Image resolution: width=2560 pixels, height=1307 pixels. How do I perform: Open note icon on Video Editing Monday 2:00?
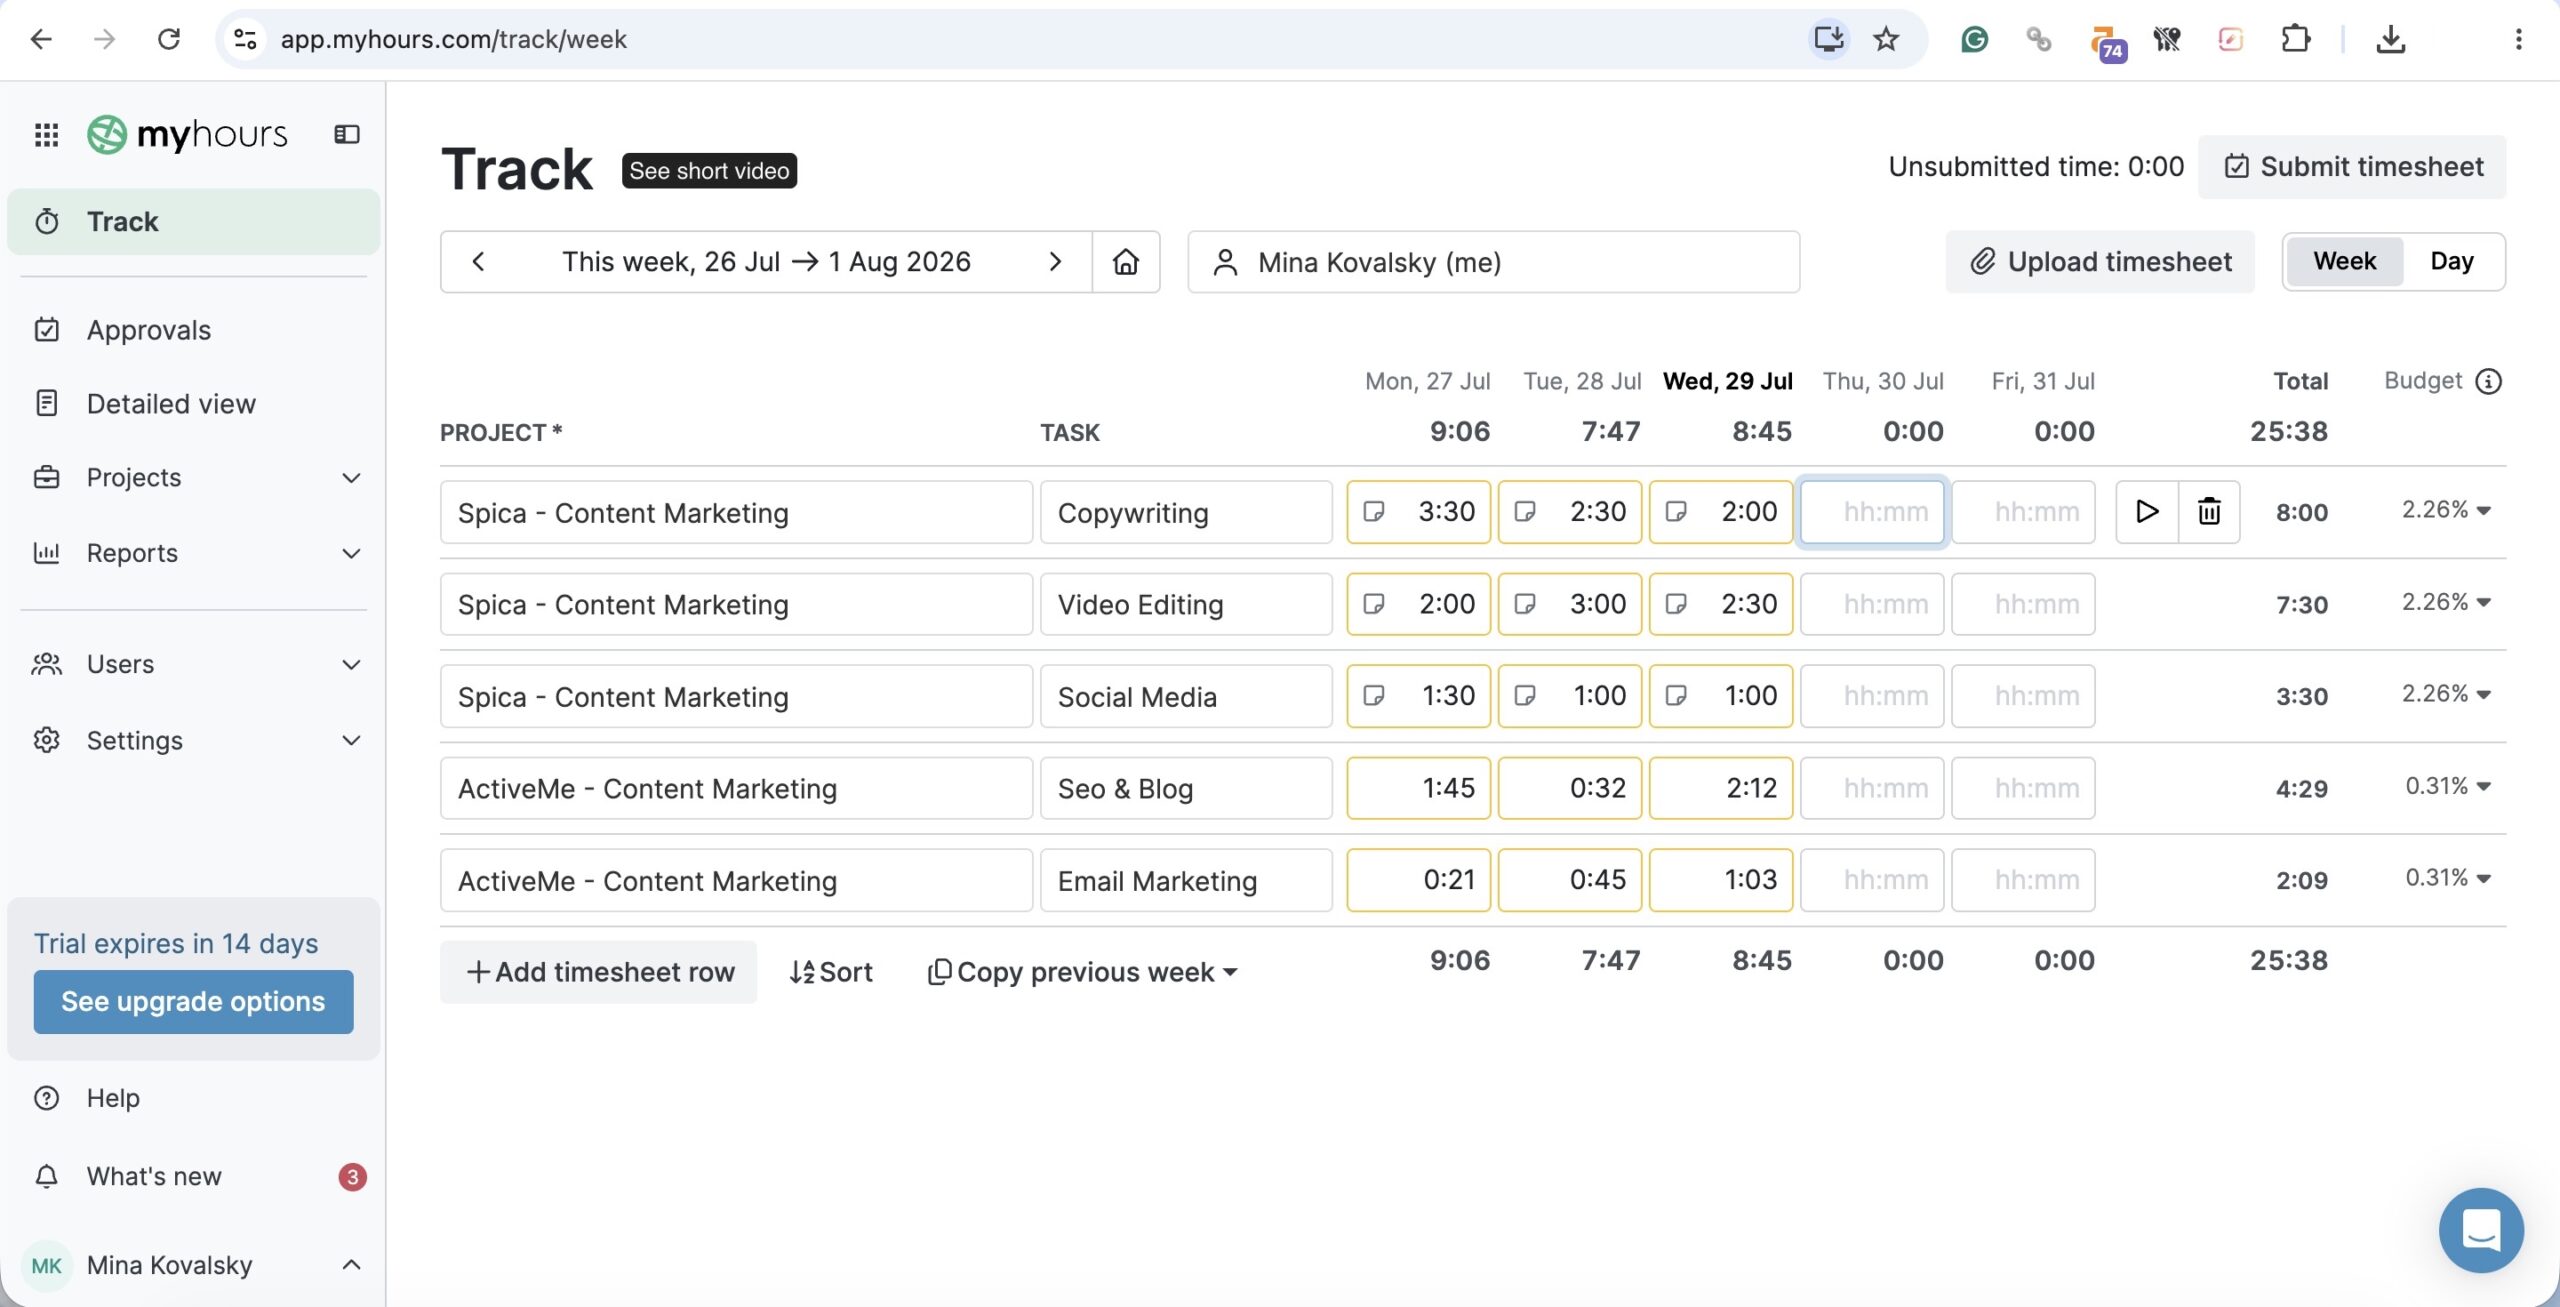click(1374, 604)
